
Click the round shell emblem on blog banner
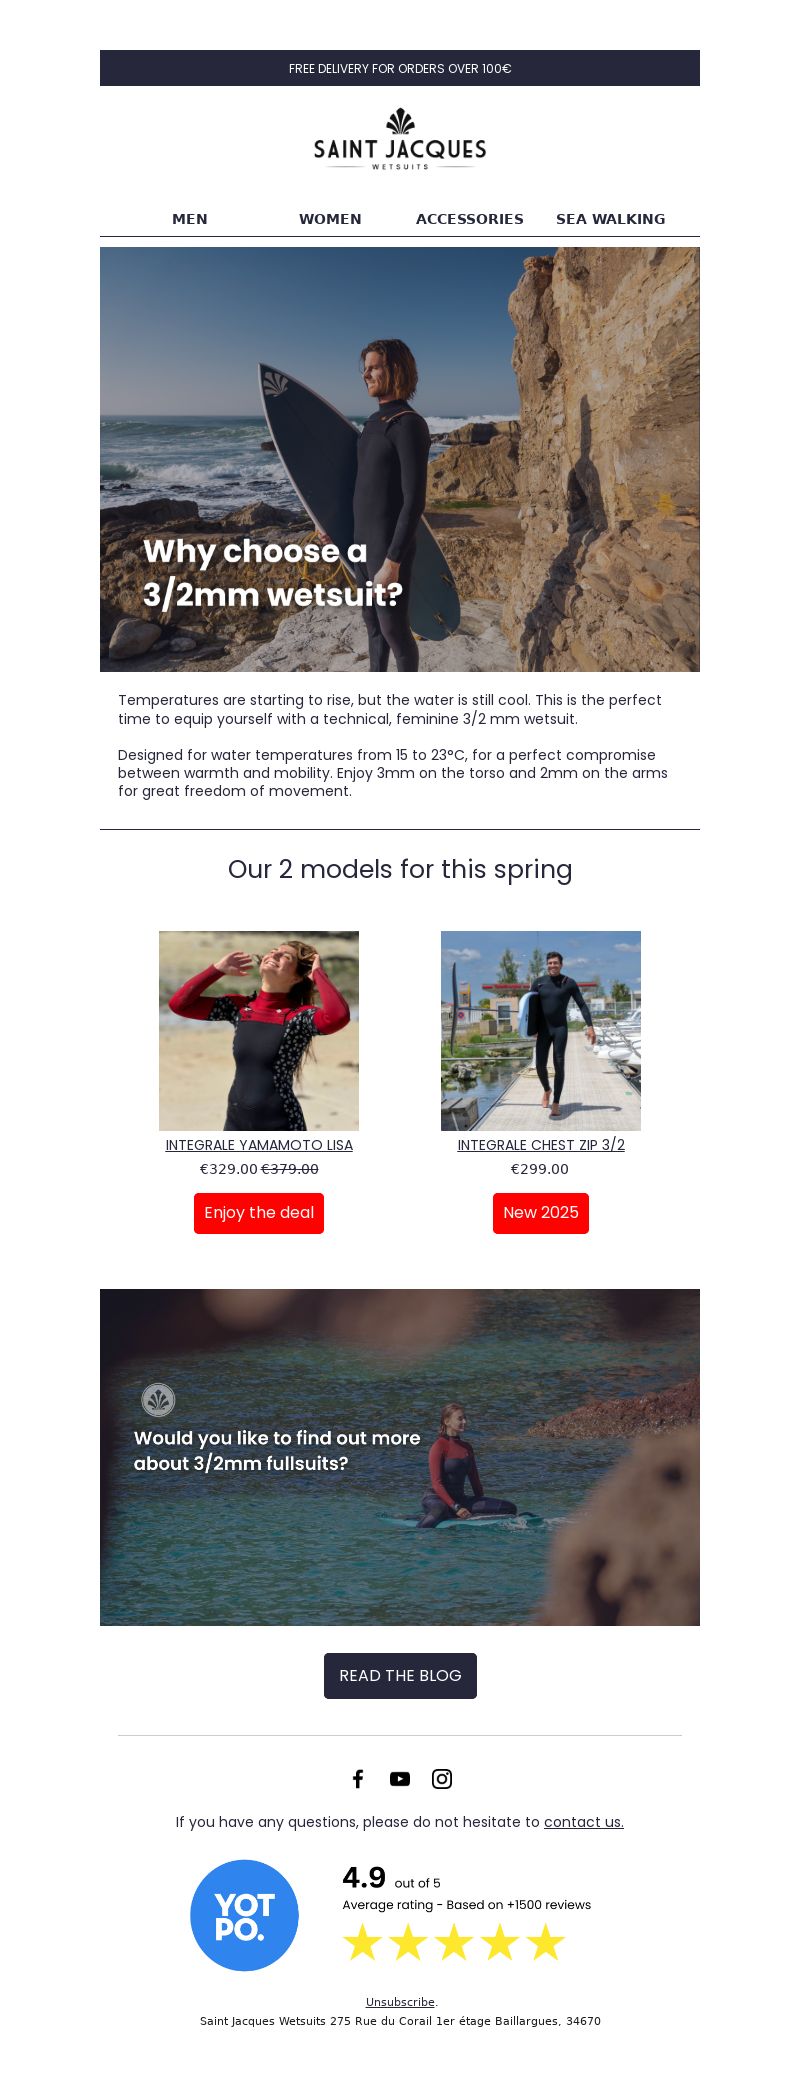point(158,1400)
